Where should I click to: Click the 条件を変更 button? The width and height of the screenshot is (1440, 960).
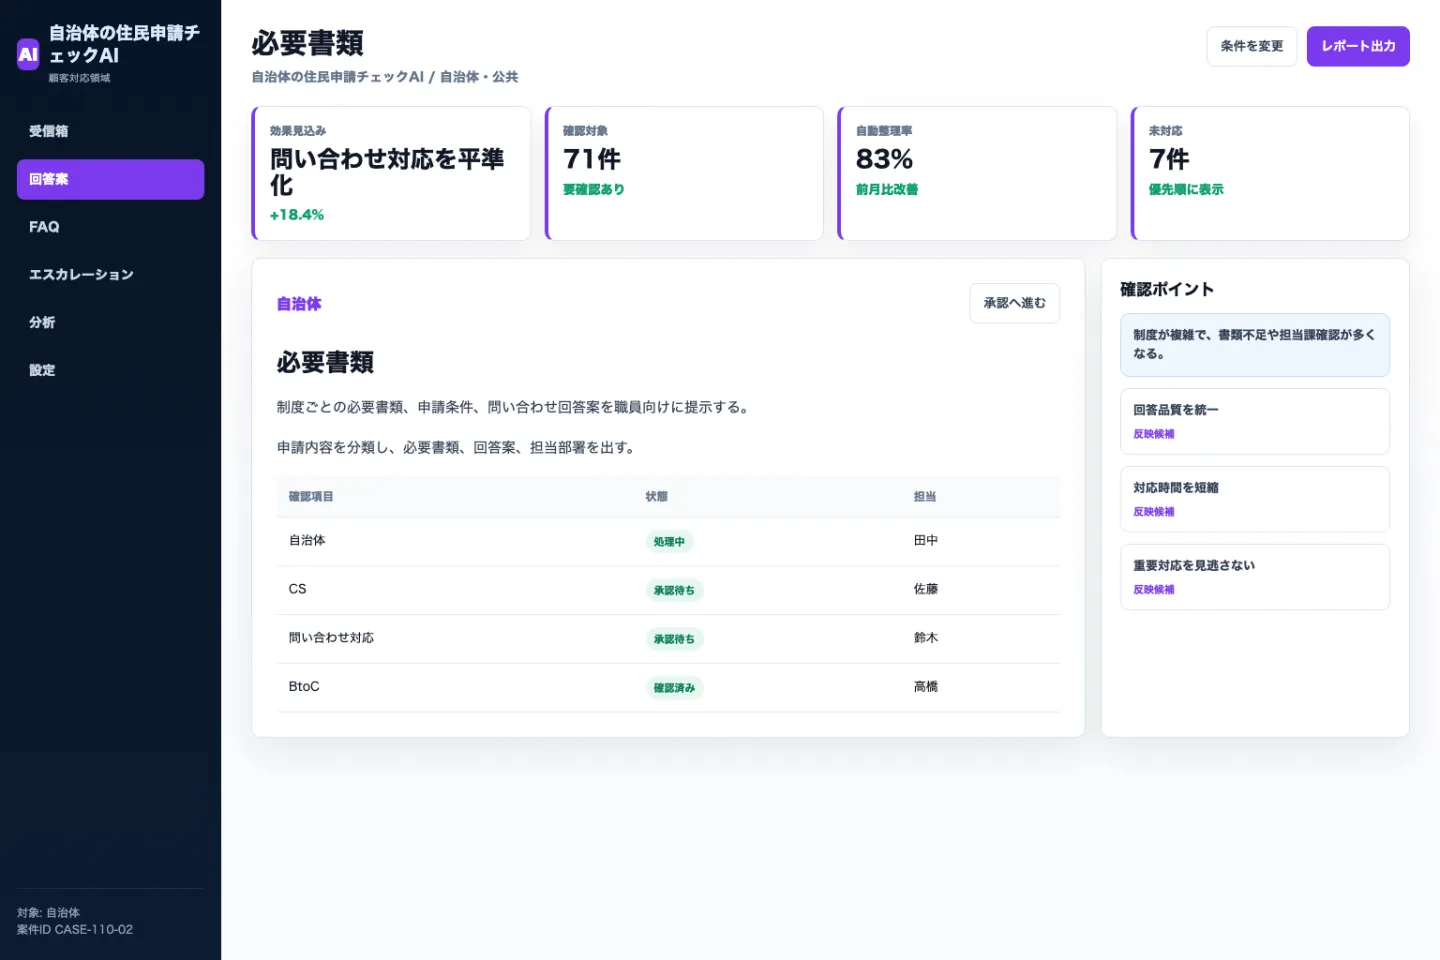[x=1251, y=46]
